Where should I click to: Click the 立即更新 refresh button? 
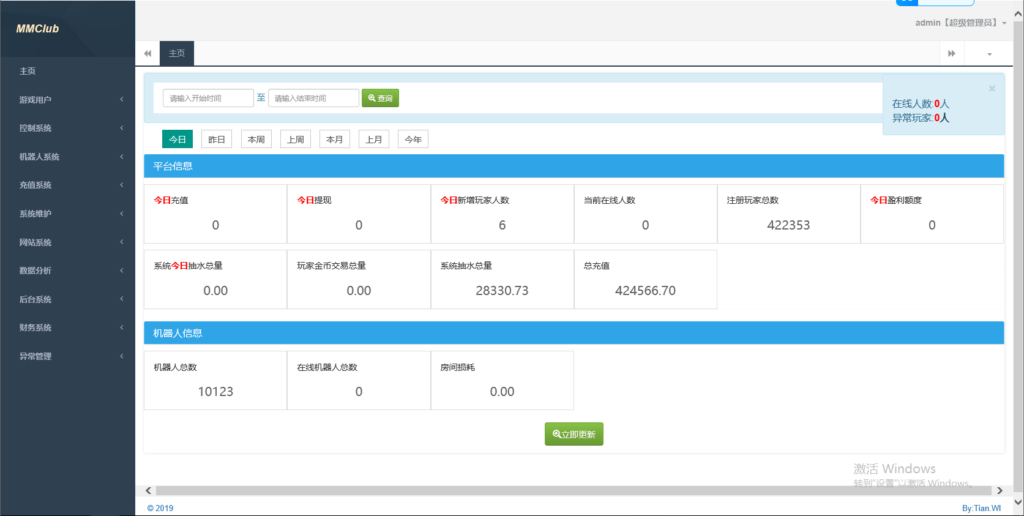coord(574,434)
